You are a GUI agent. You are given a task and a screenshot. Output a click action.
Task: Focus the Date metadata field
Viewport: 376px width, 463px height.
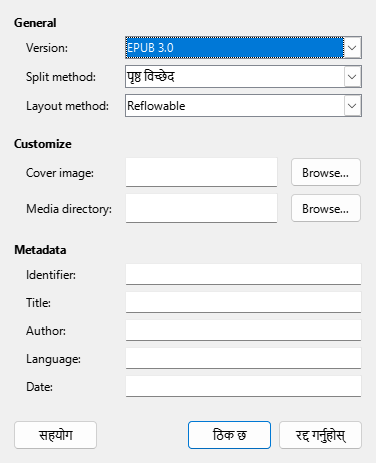pyautogui.click(x=243, y=386)
